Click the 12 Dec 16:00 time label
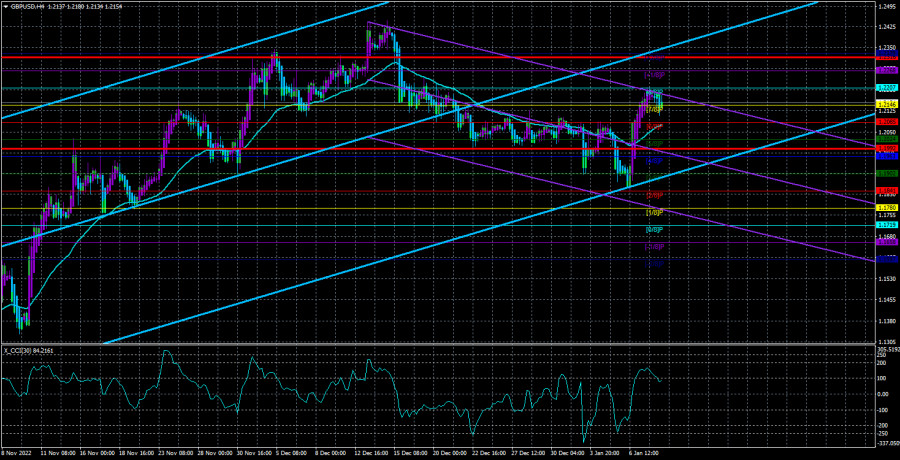 (x=372, y=453)
